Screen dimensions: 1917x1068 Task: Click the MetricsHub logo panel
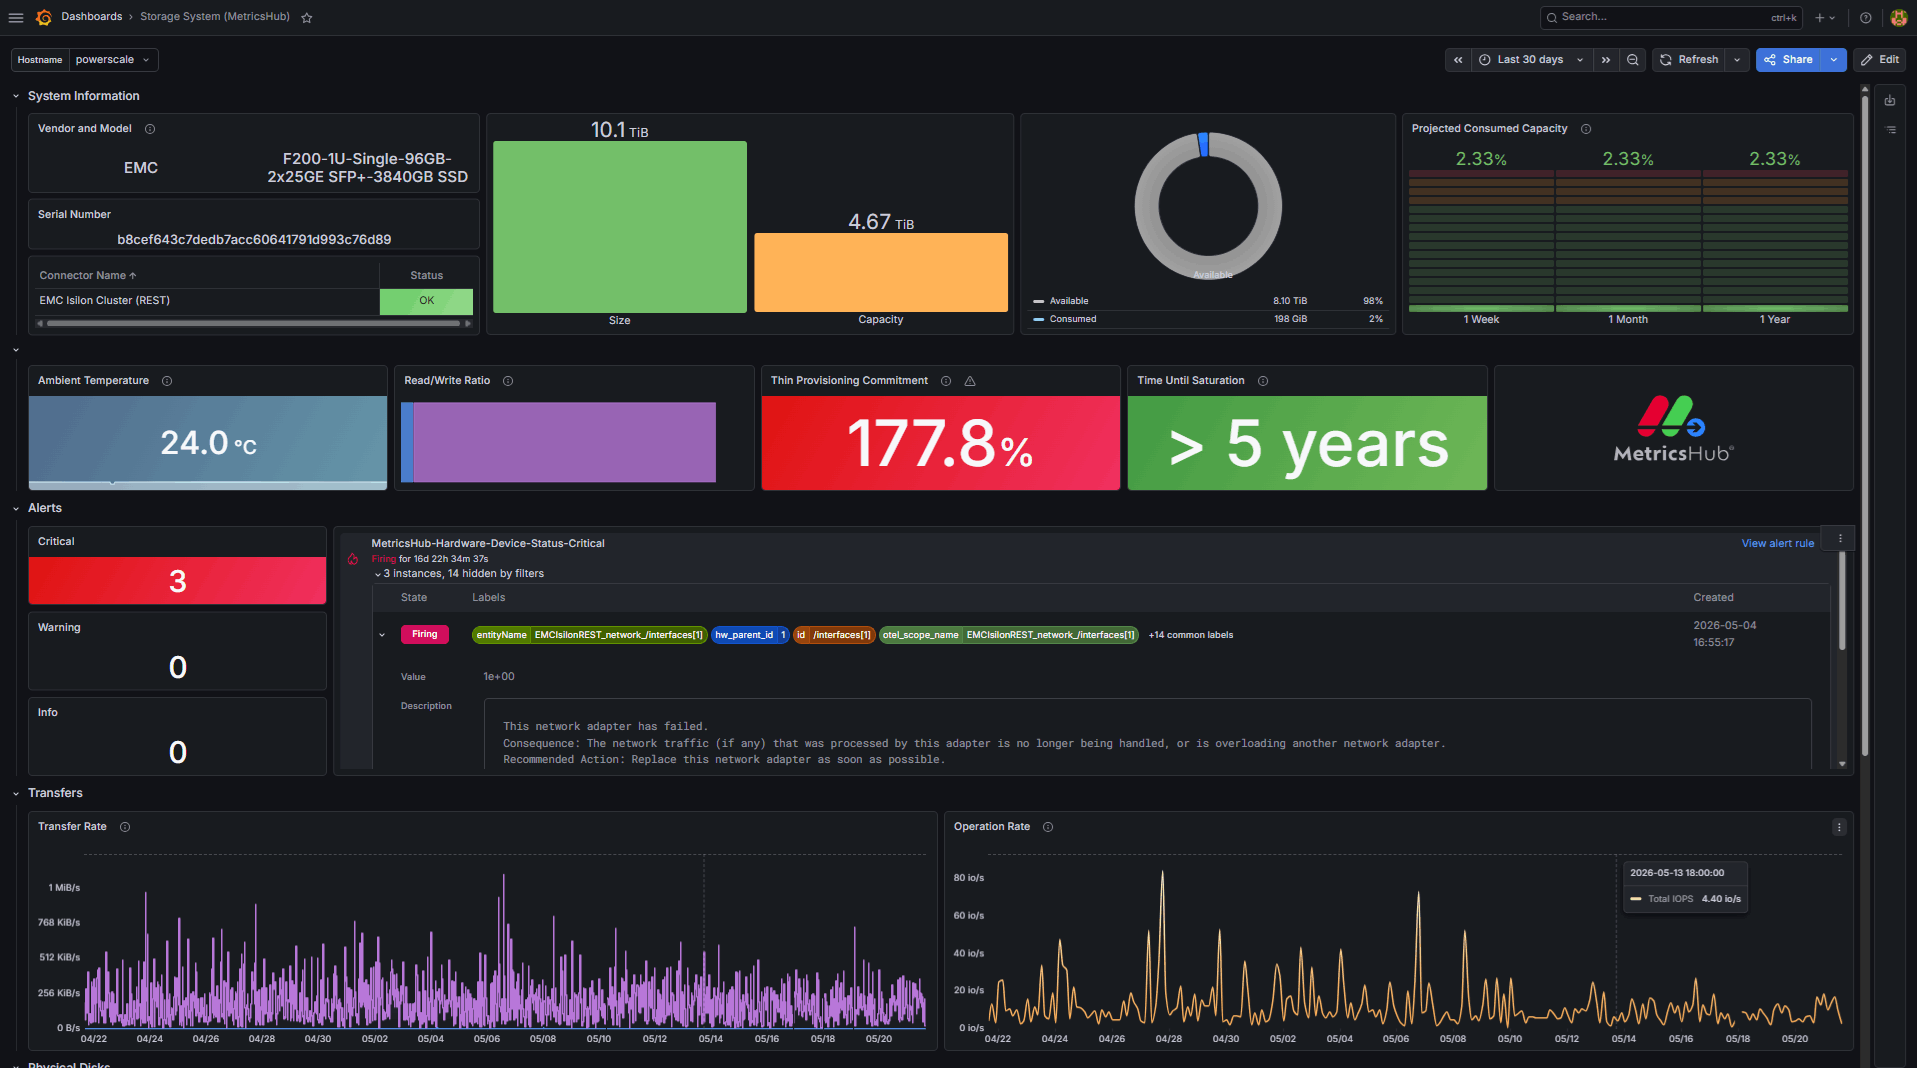point(1673,428)
